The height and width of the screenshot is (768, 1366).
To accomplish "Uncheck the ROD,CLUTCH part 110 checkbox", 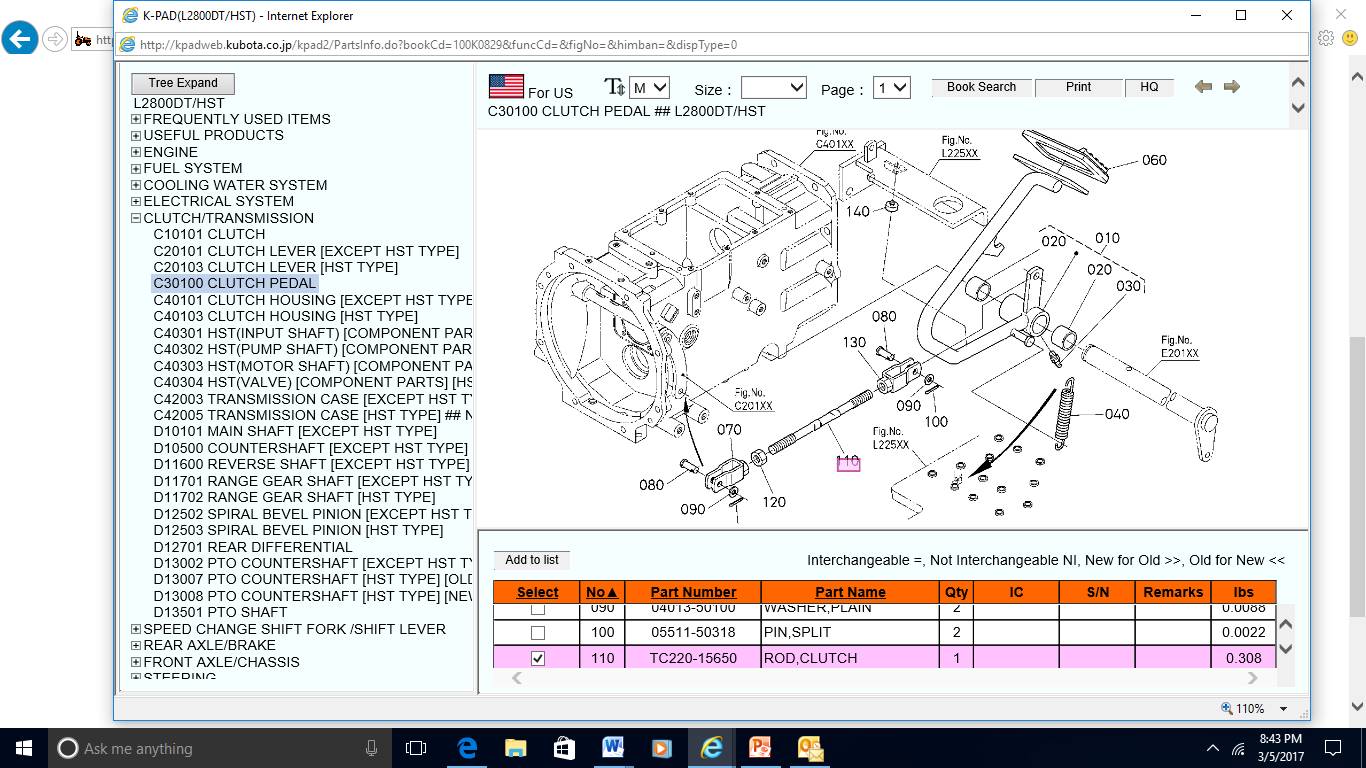I will pos(538,658).
